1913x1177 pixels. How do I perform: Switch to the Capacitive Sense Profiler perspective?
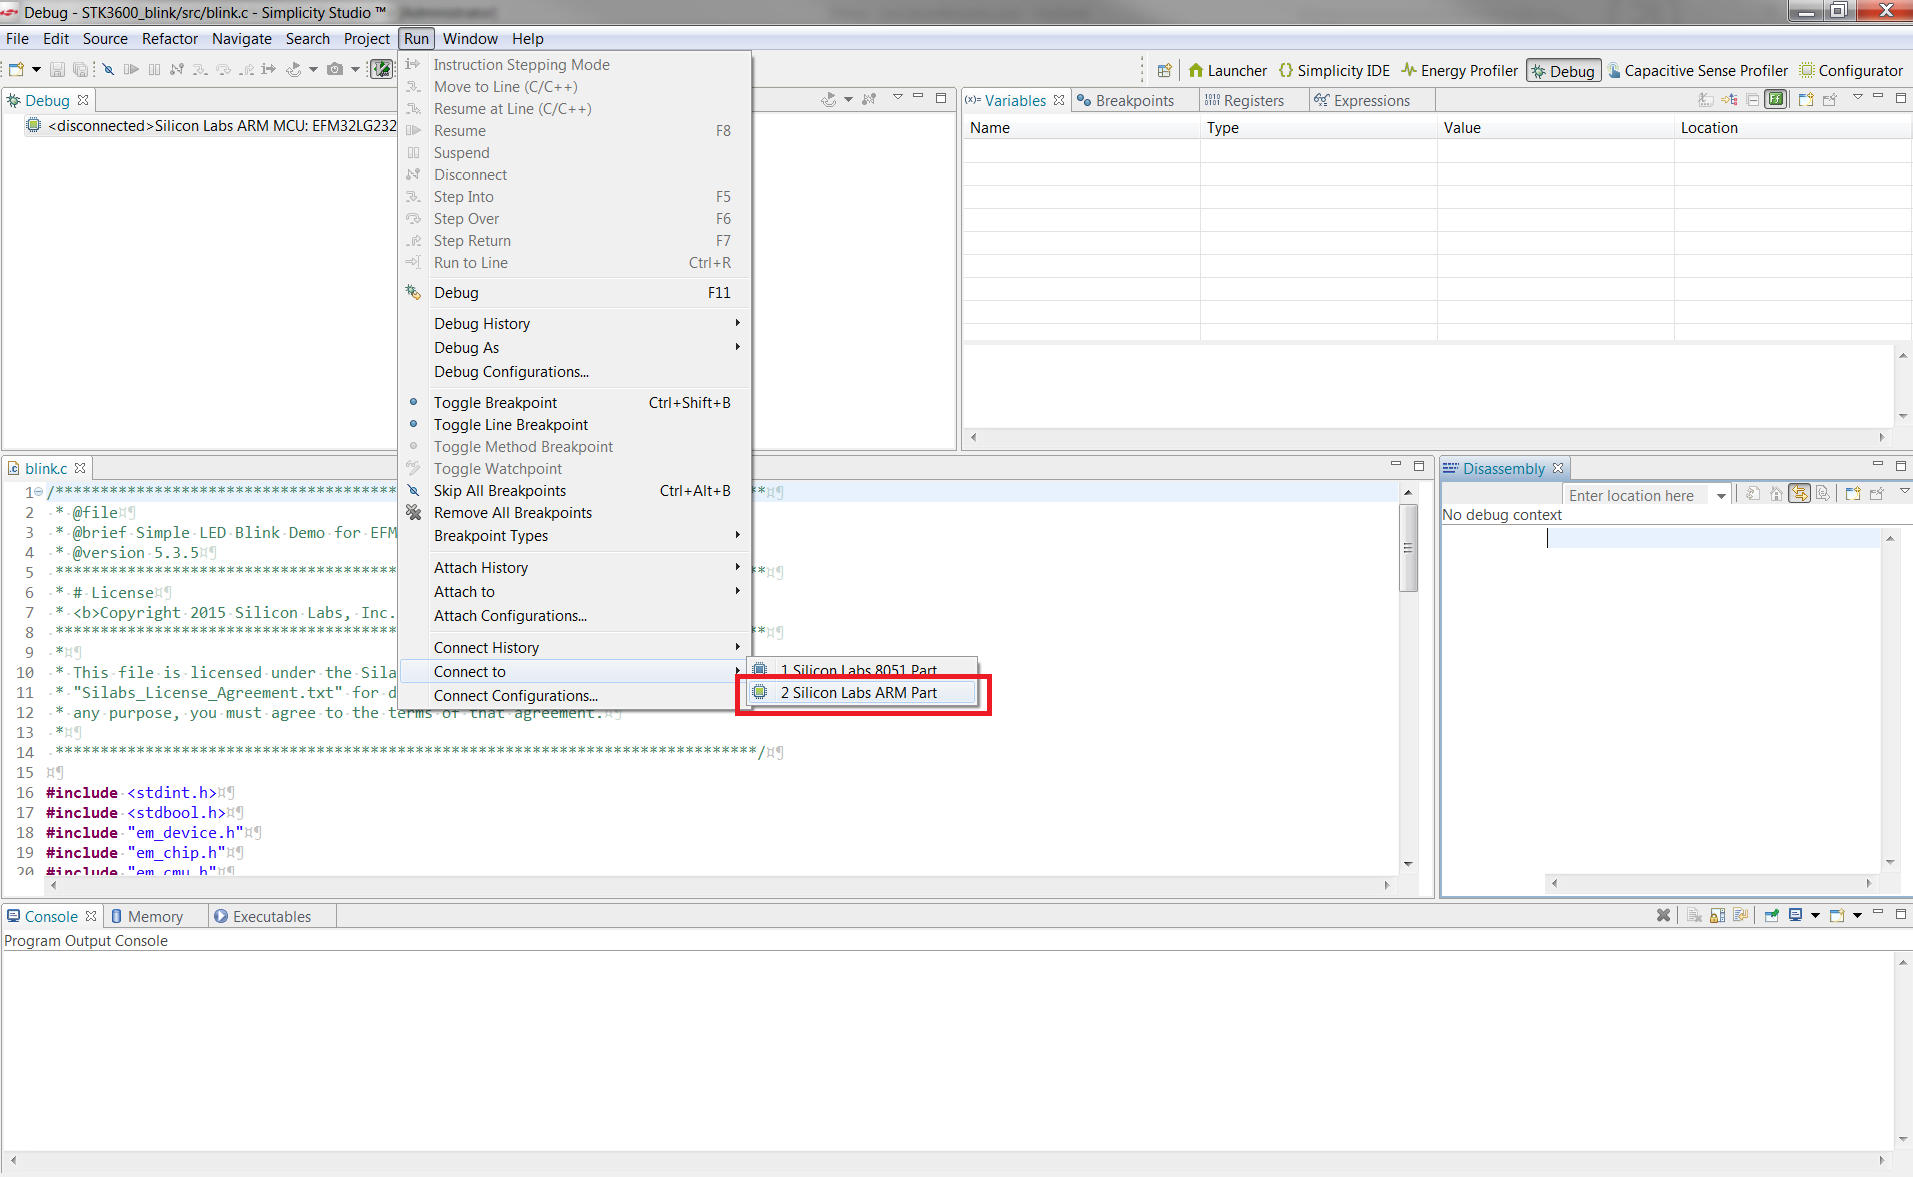pyautogui.click(x=1697, y=70)
